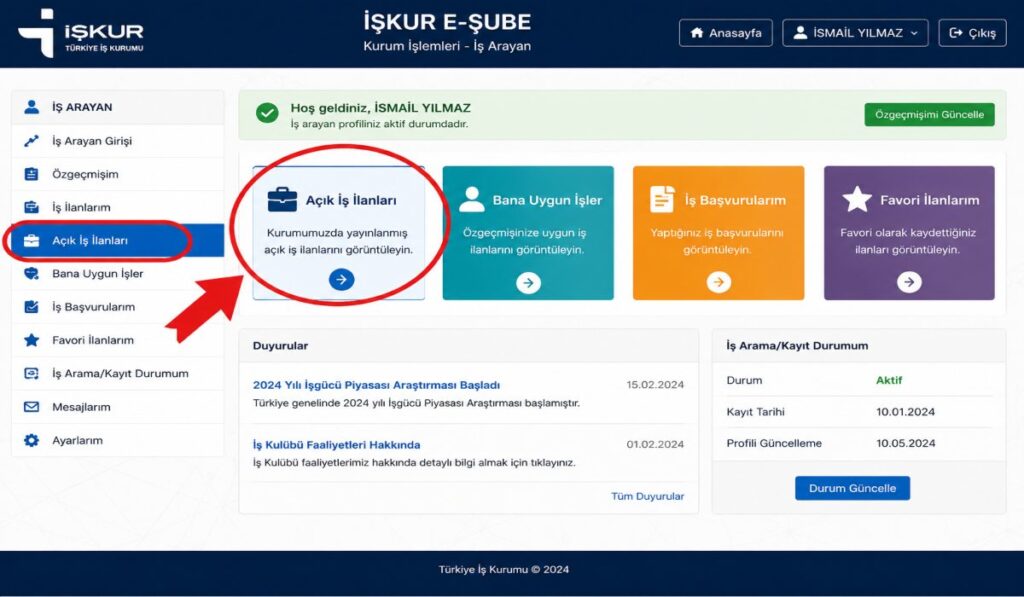This screenshot has height=597, width=1024.
Task: Click the Durum Güncelle button
Action: click(x=852, y=488)
